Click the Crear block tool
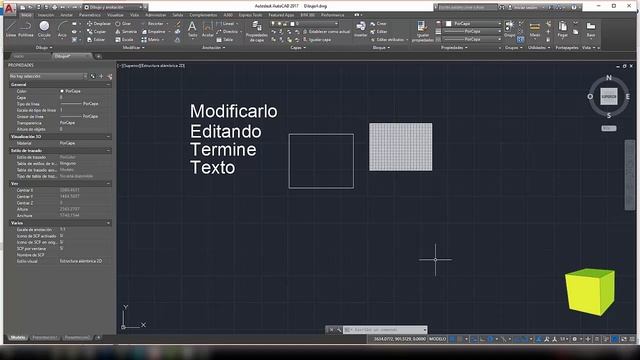 pos(378,24)
